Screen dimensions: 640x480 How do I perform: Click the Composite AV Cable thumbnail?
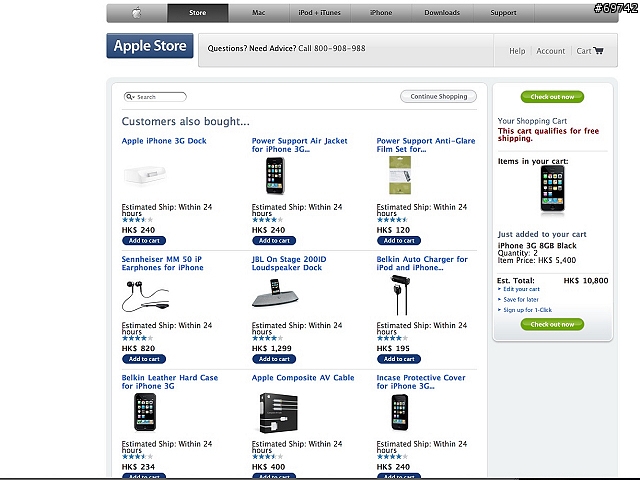[279, 413]
